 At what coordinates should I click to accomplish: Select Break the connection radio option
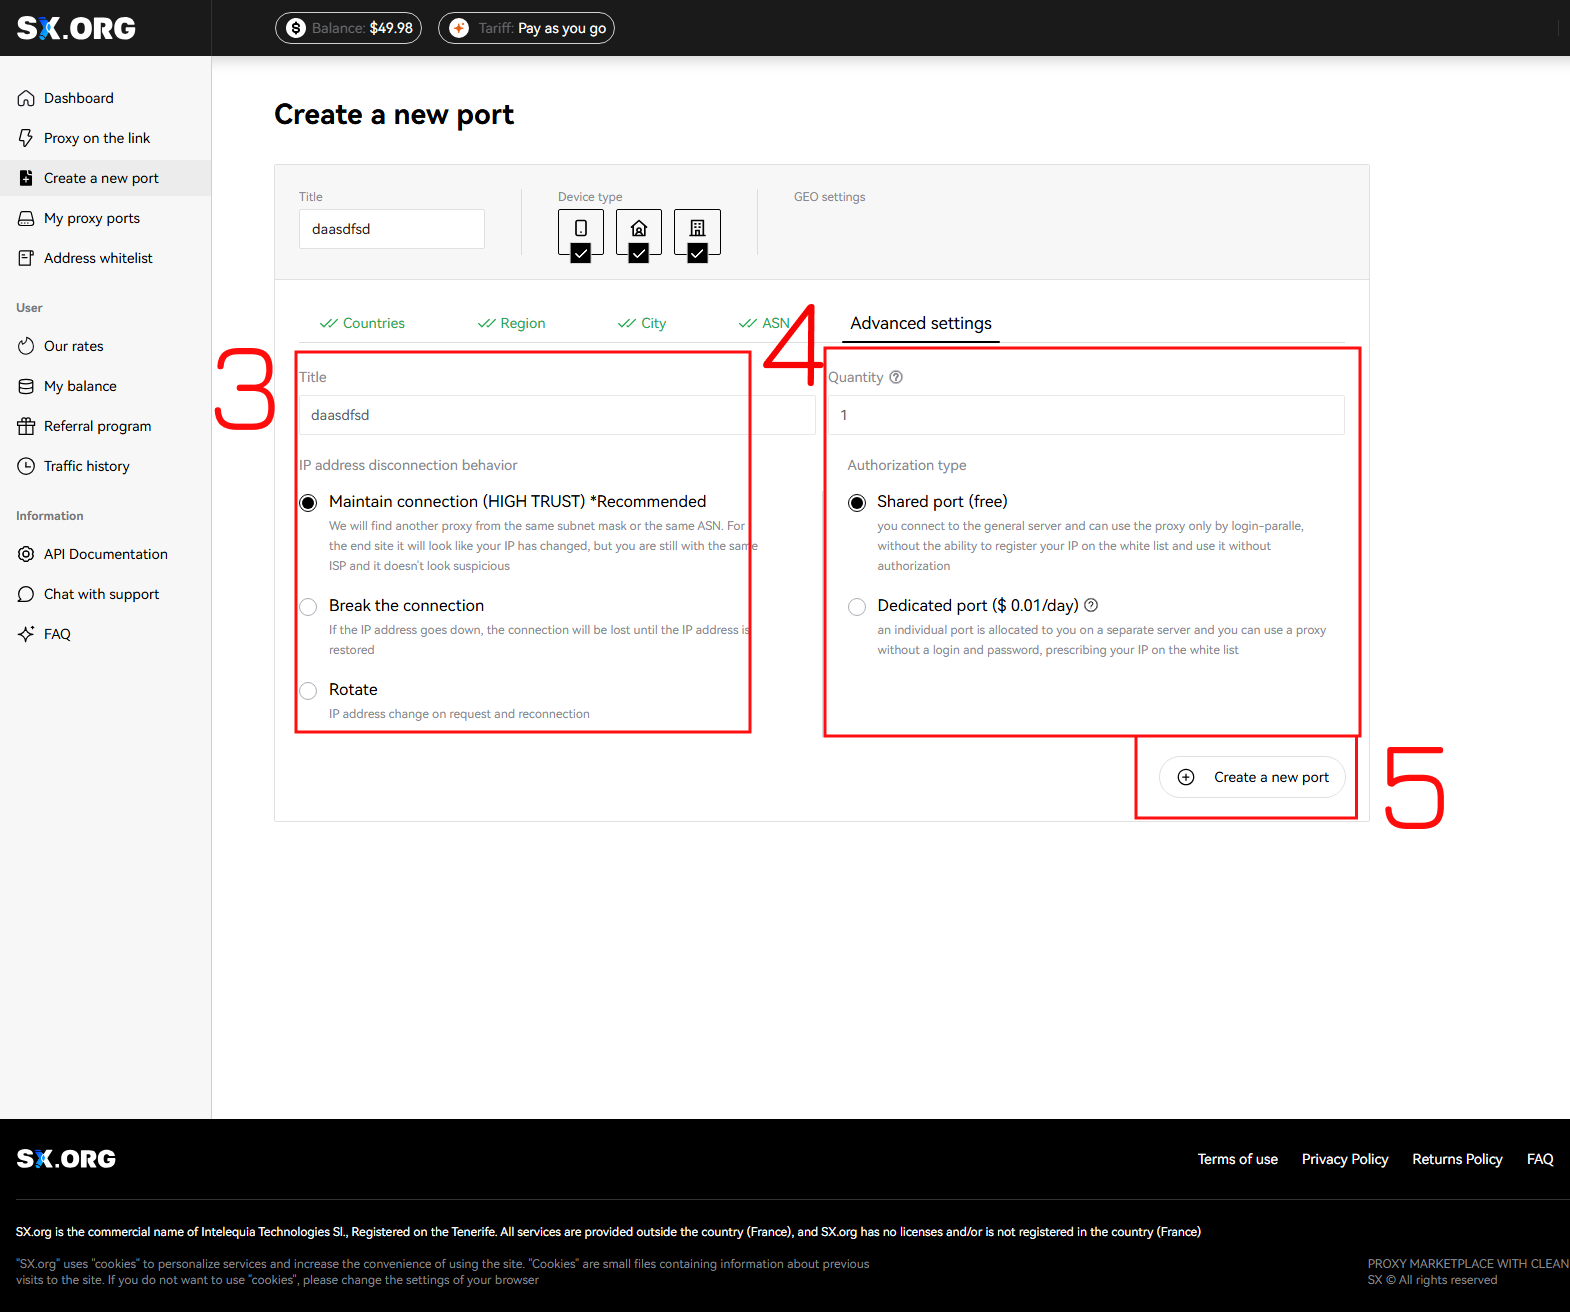309,607
